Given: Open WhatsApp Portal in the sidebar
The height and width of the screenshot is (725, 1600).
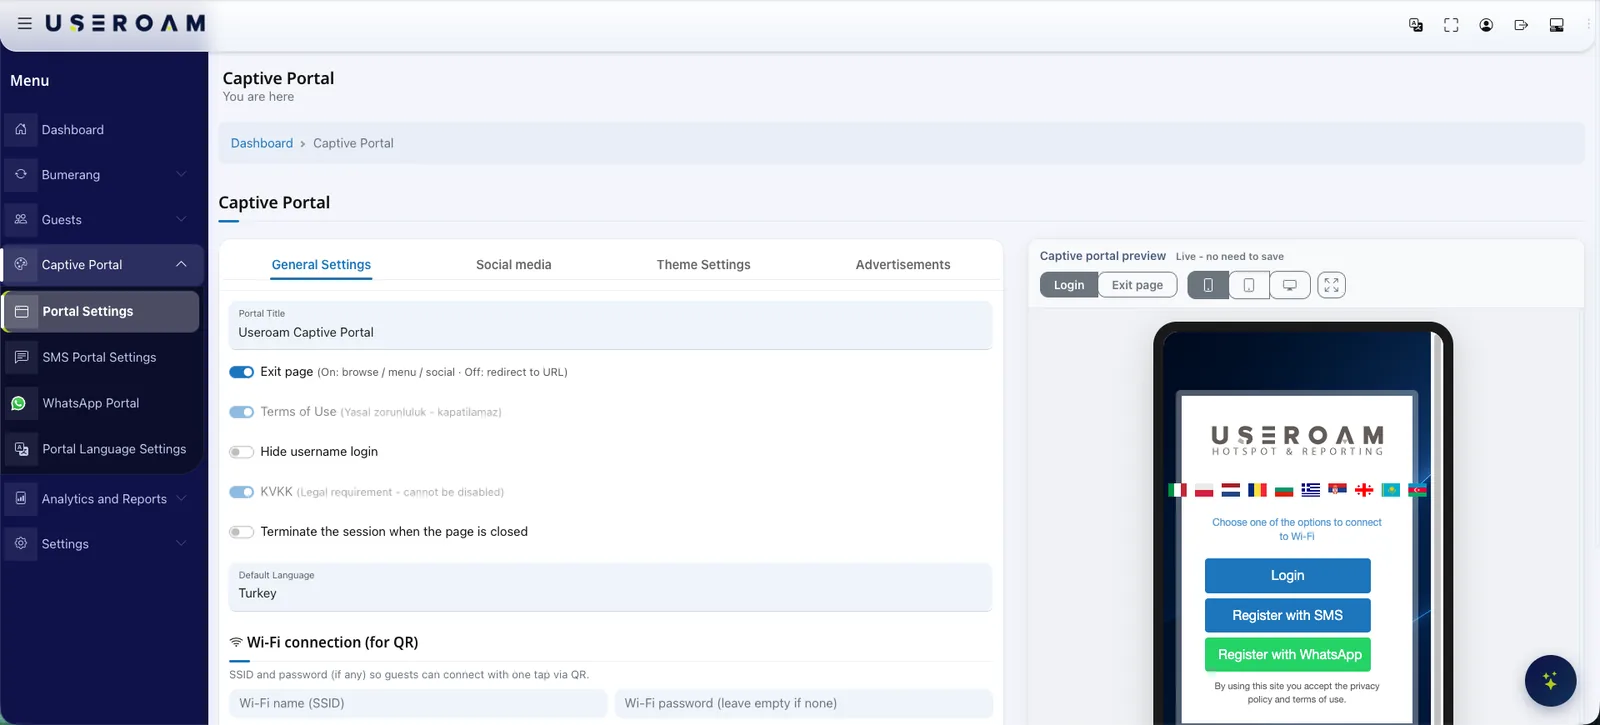Looking at the screenshot, I should pyautogui.click(x=101, y=403).
